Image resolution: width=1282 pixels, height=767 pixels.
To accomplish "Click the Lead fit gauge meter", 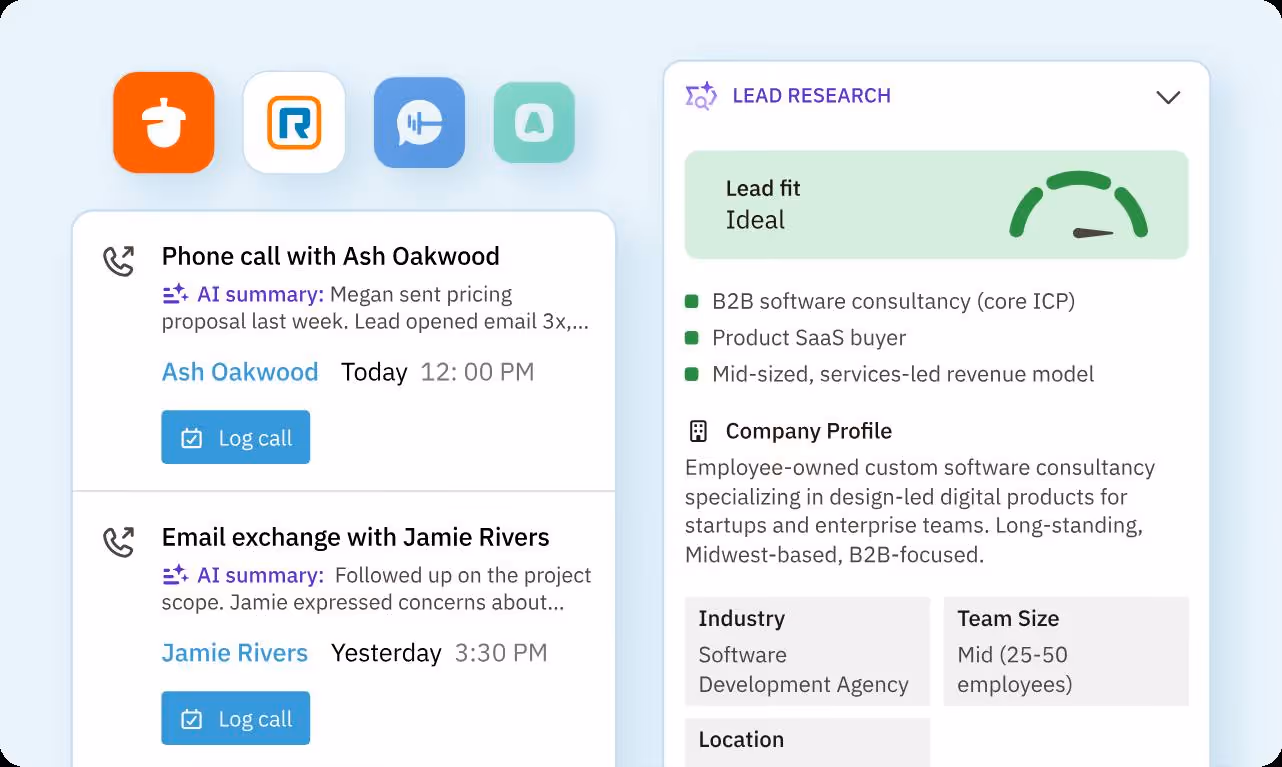I will coord(1078,205).
